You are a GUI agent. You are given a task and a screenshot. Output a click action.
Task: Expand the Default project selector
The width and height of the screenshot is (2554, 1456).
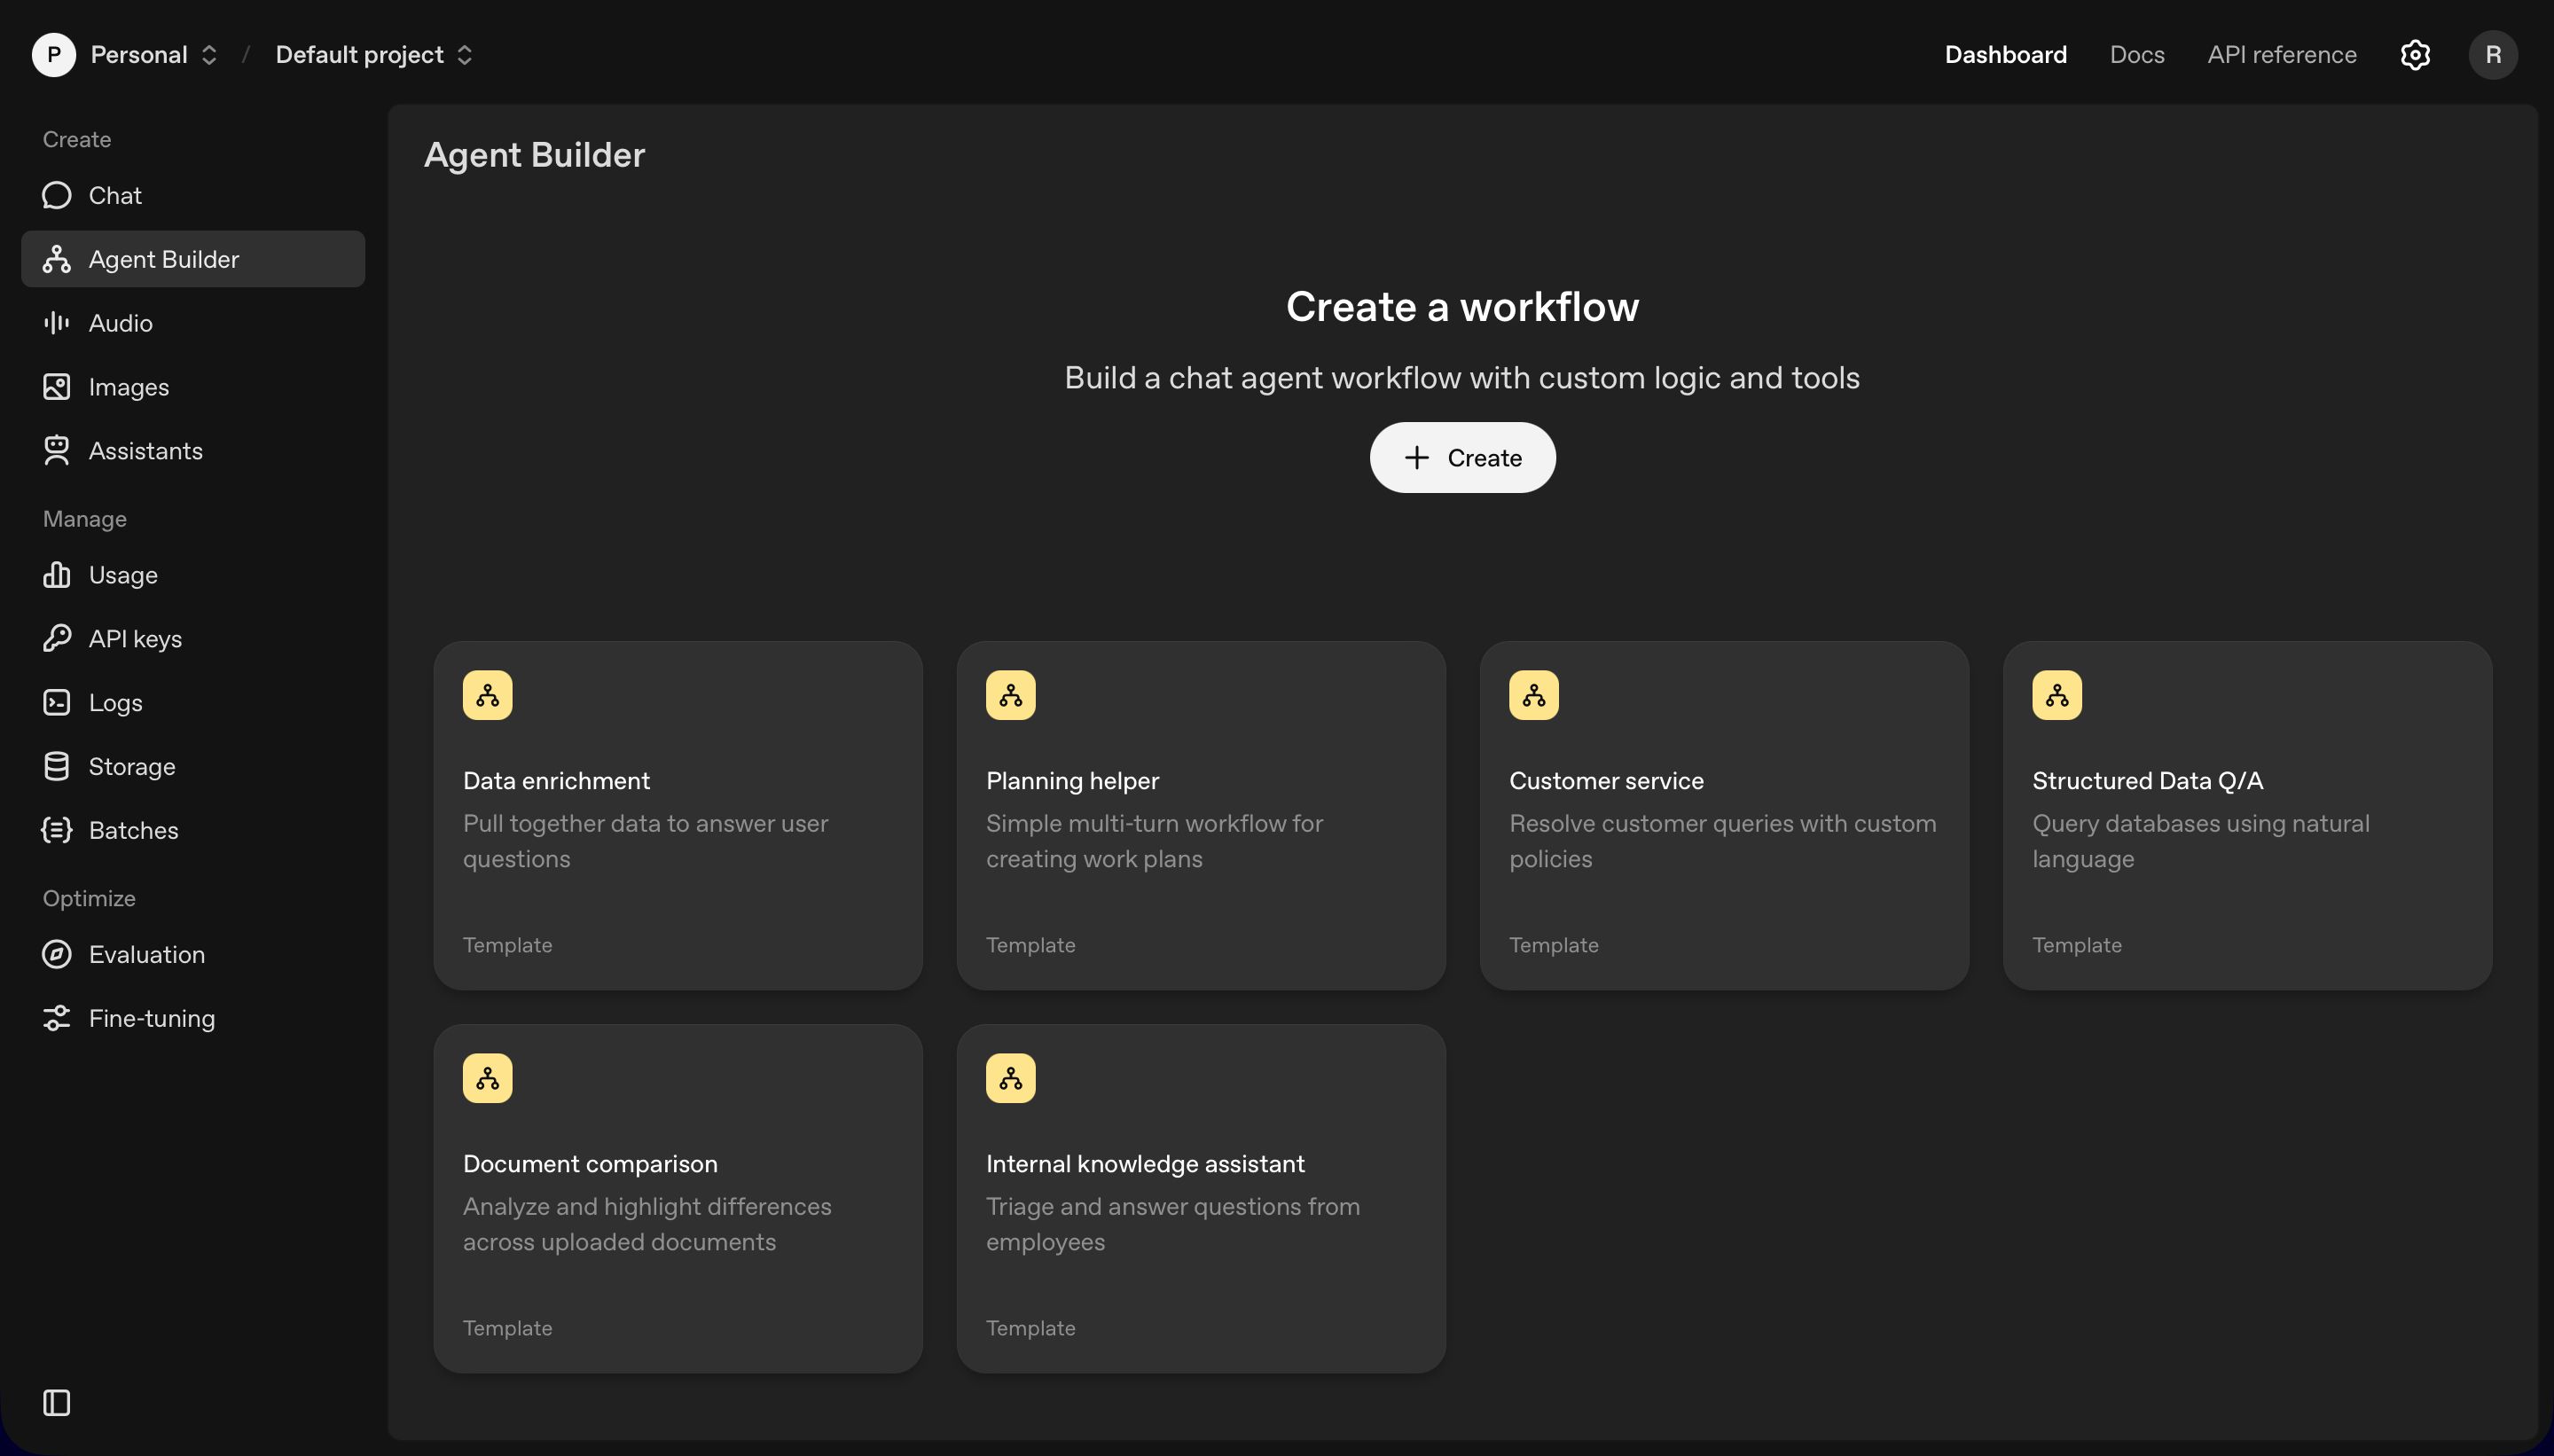[373, 55]
